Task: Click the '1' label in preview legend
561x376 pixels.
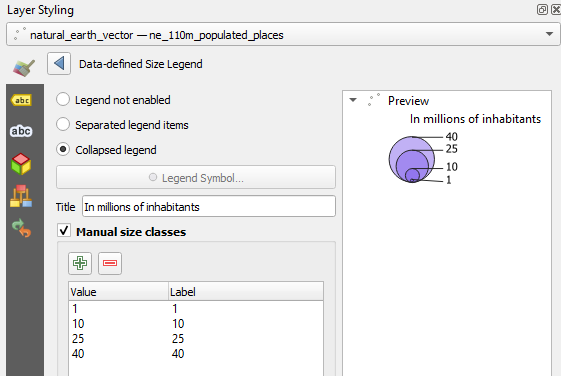Action: [449, 180]
